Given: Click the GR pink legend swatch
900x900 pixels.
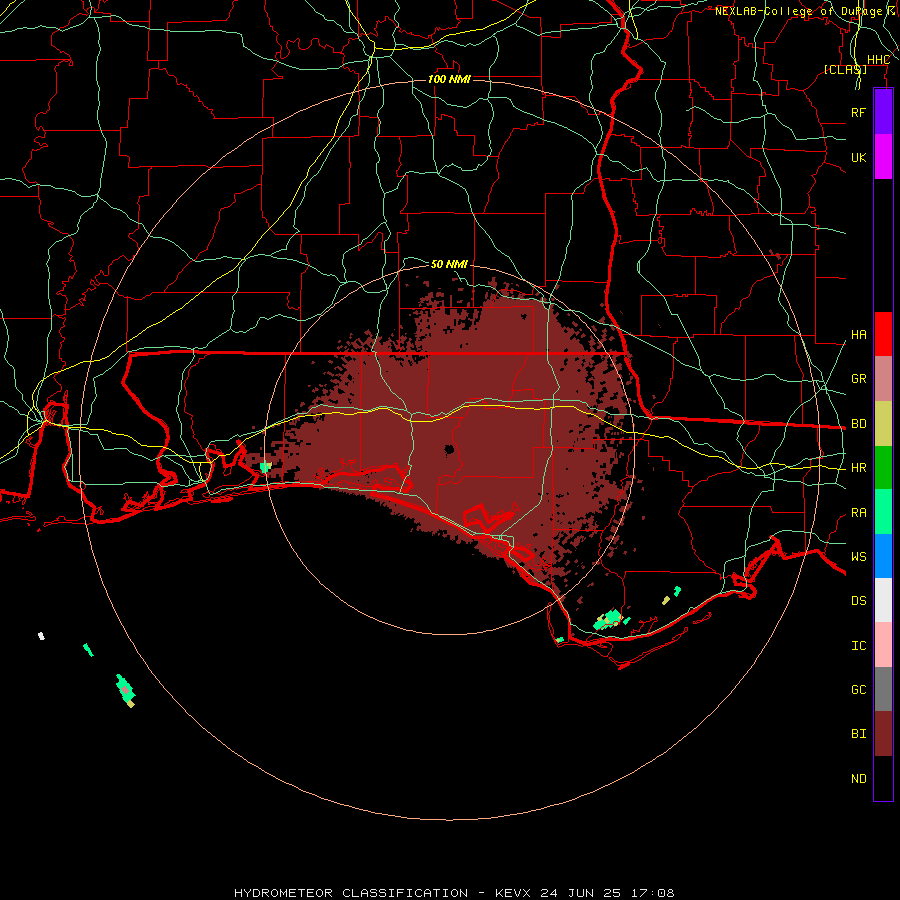Looking at the screenshot, I should [x=883, y=379].
